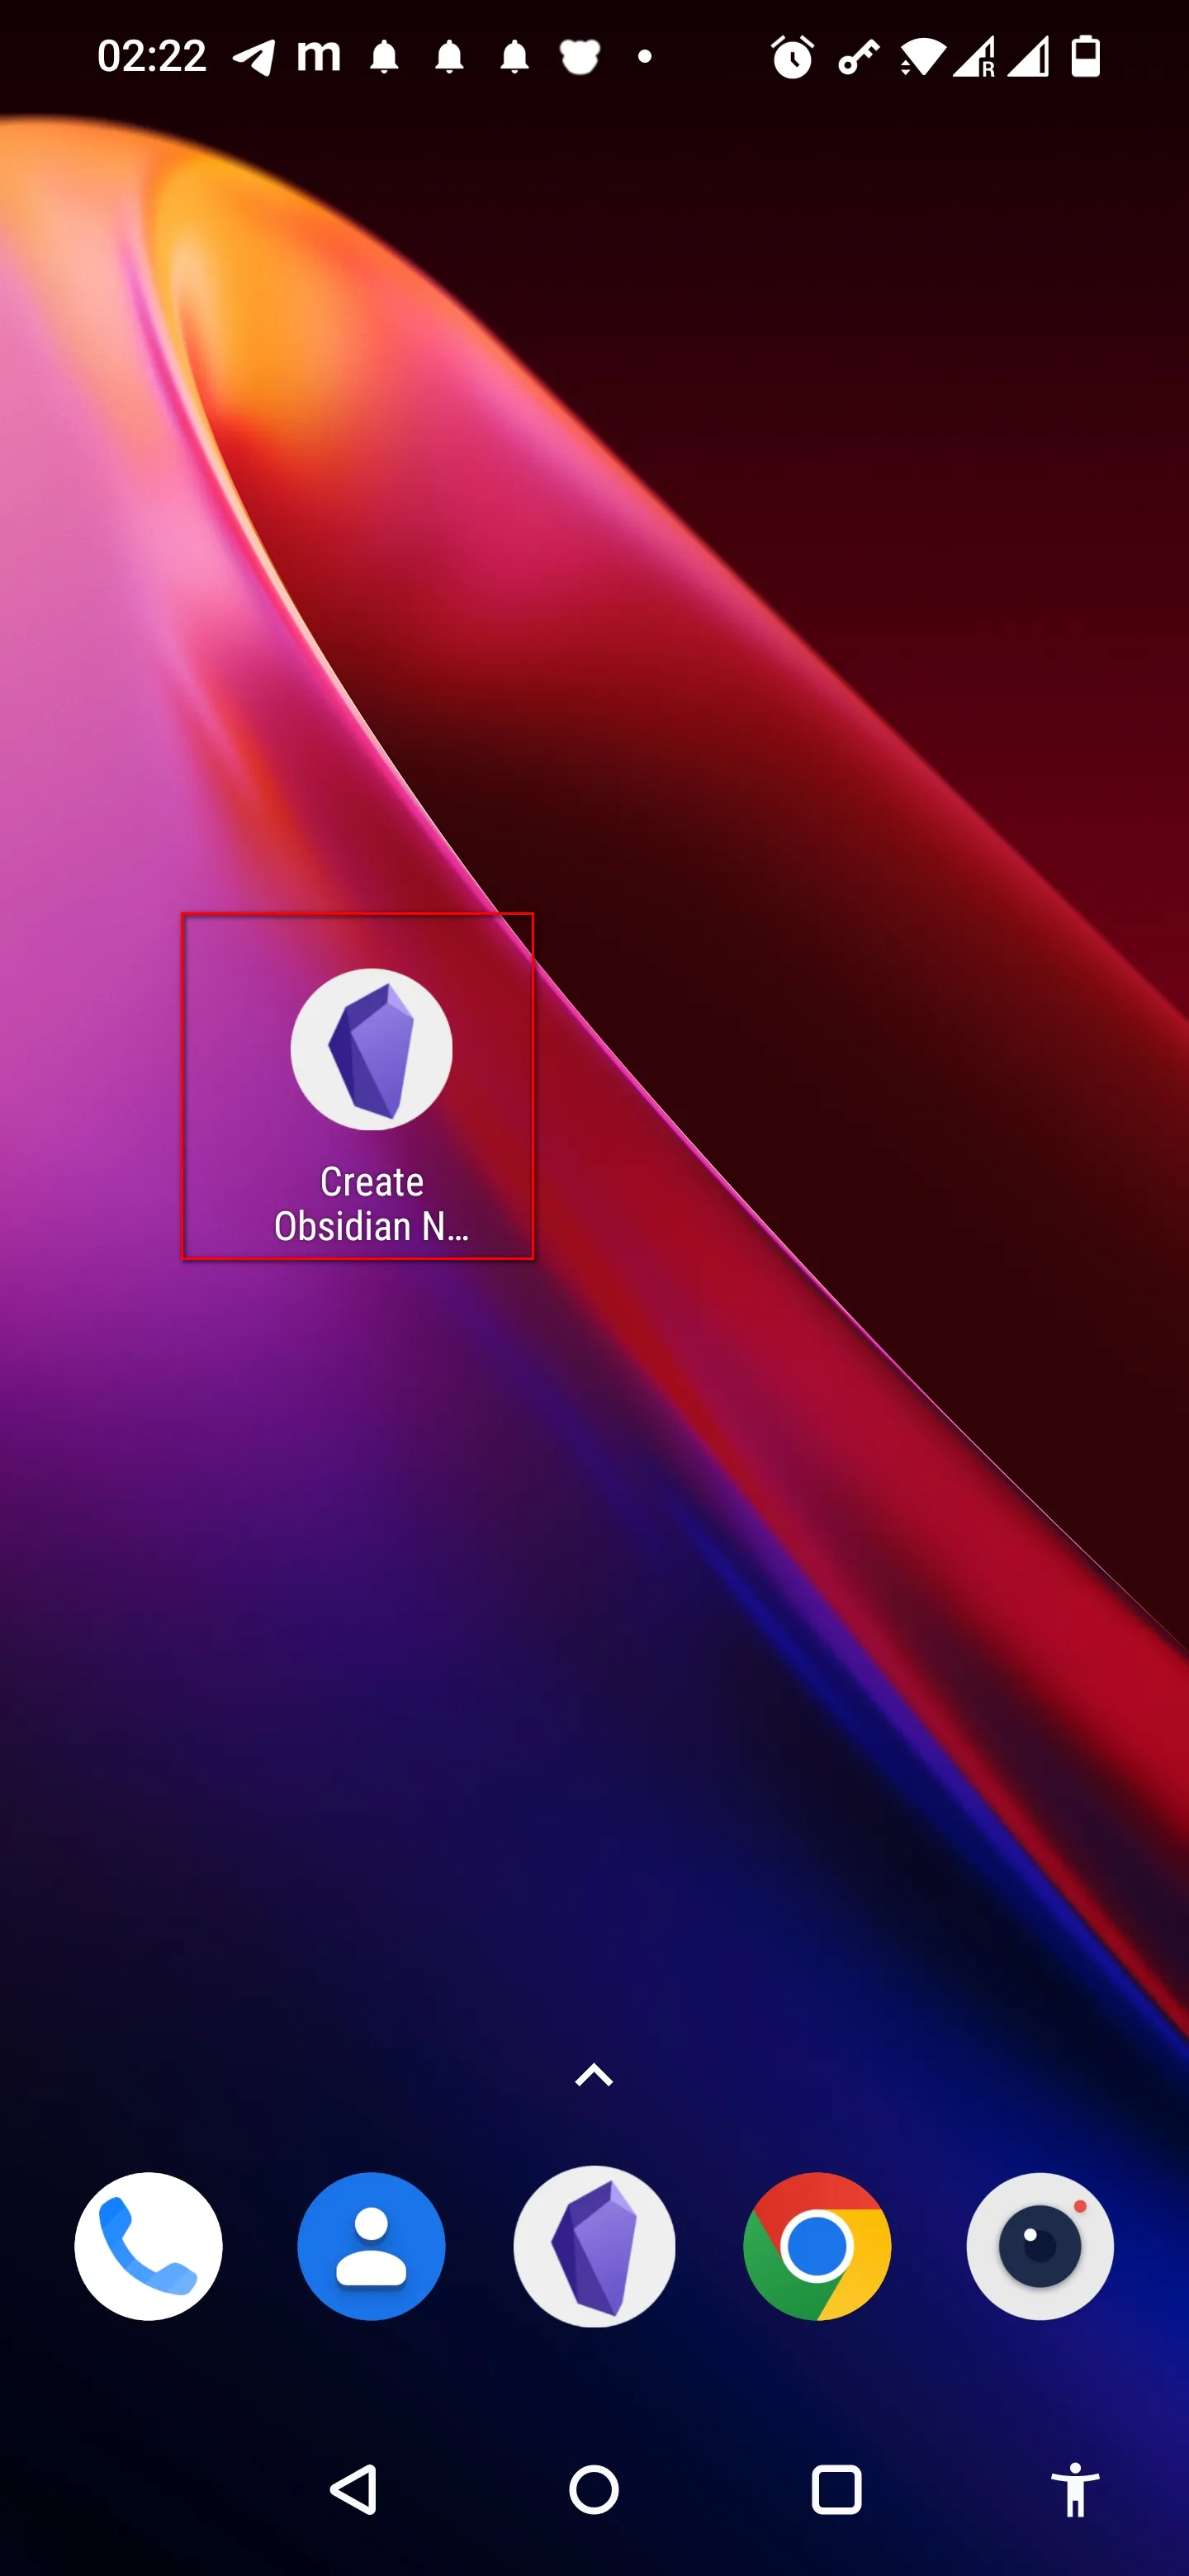Tap the VPN key status icon

click(858, 57)
